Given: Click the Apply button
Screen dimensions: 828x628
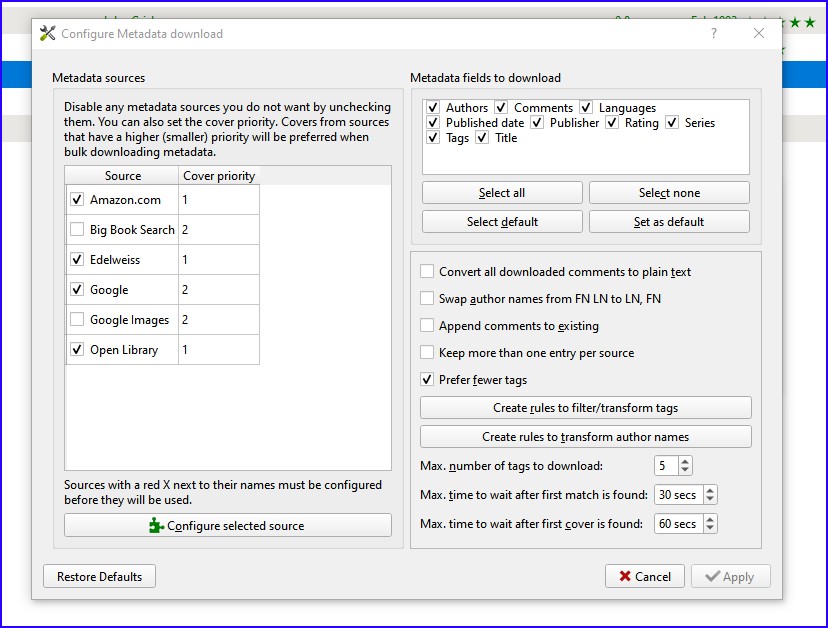Looking at the screenshot, I should point(731,576).
